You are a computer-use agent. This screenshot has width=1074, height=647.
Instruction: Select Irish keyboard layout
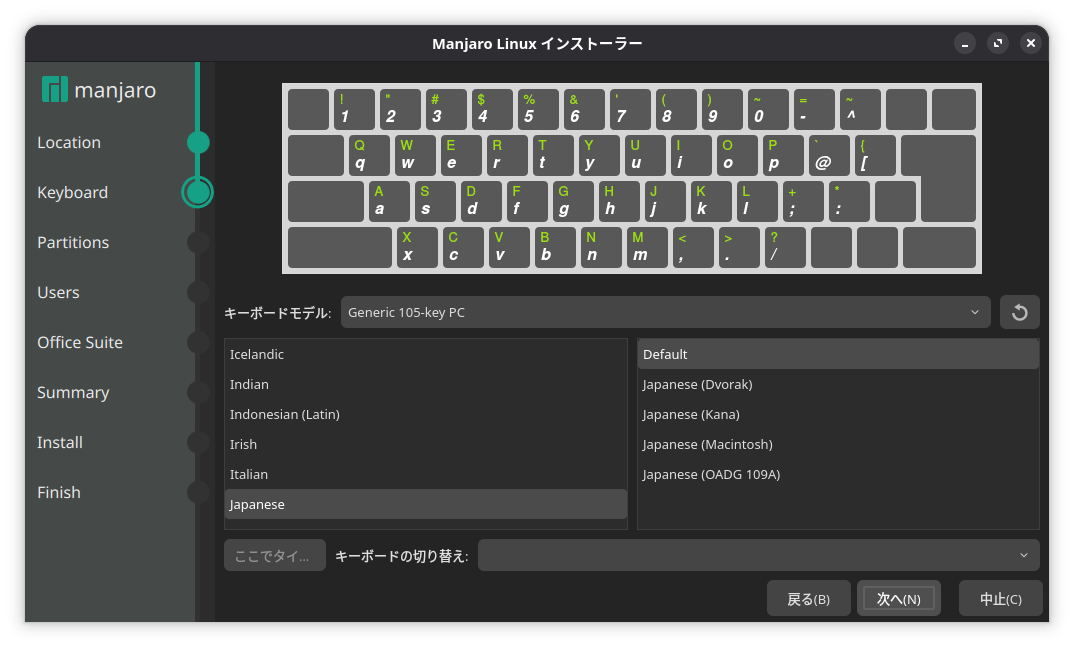coord(425,444)
